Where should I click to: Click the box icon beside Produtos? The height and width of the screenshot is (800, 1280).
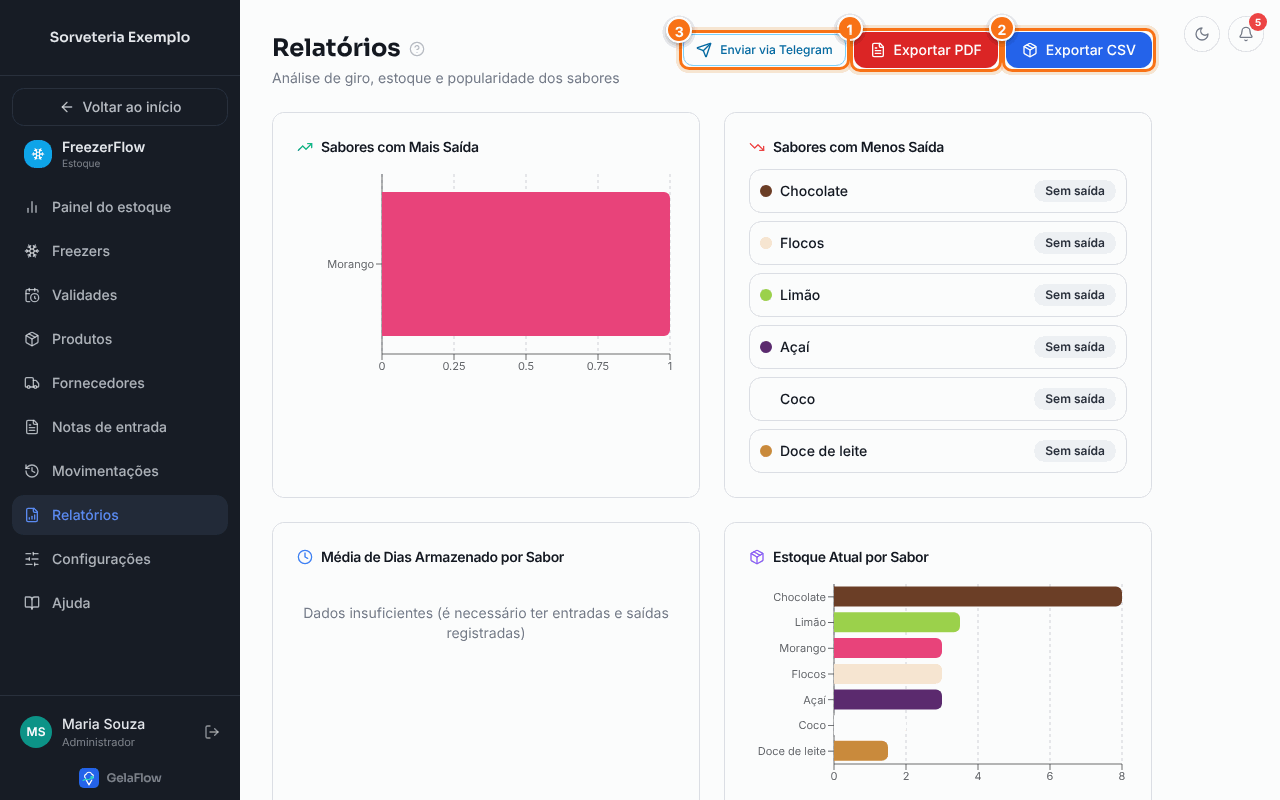click(32, 339)
